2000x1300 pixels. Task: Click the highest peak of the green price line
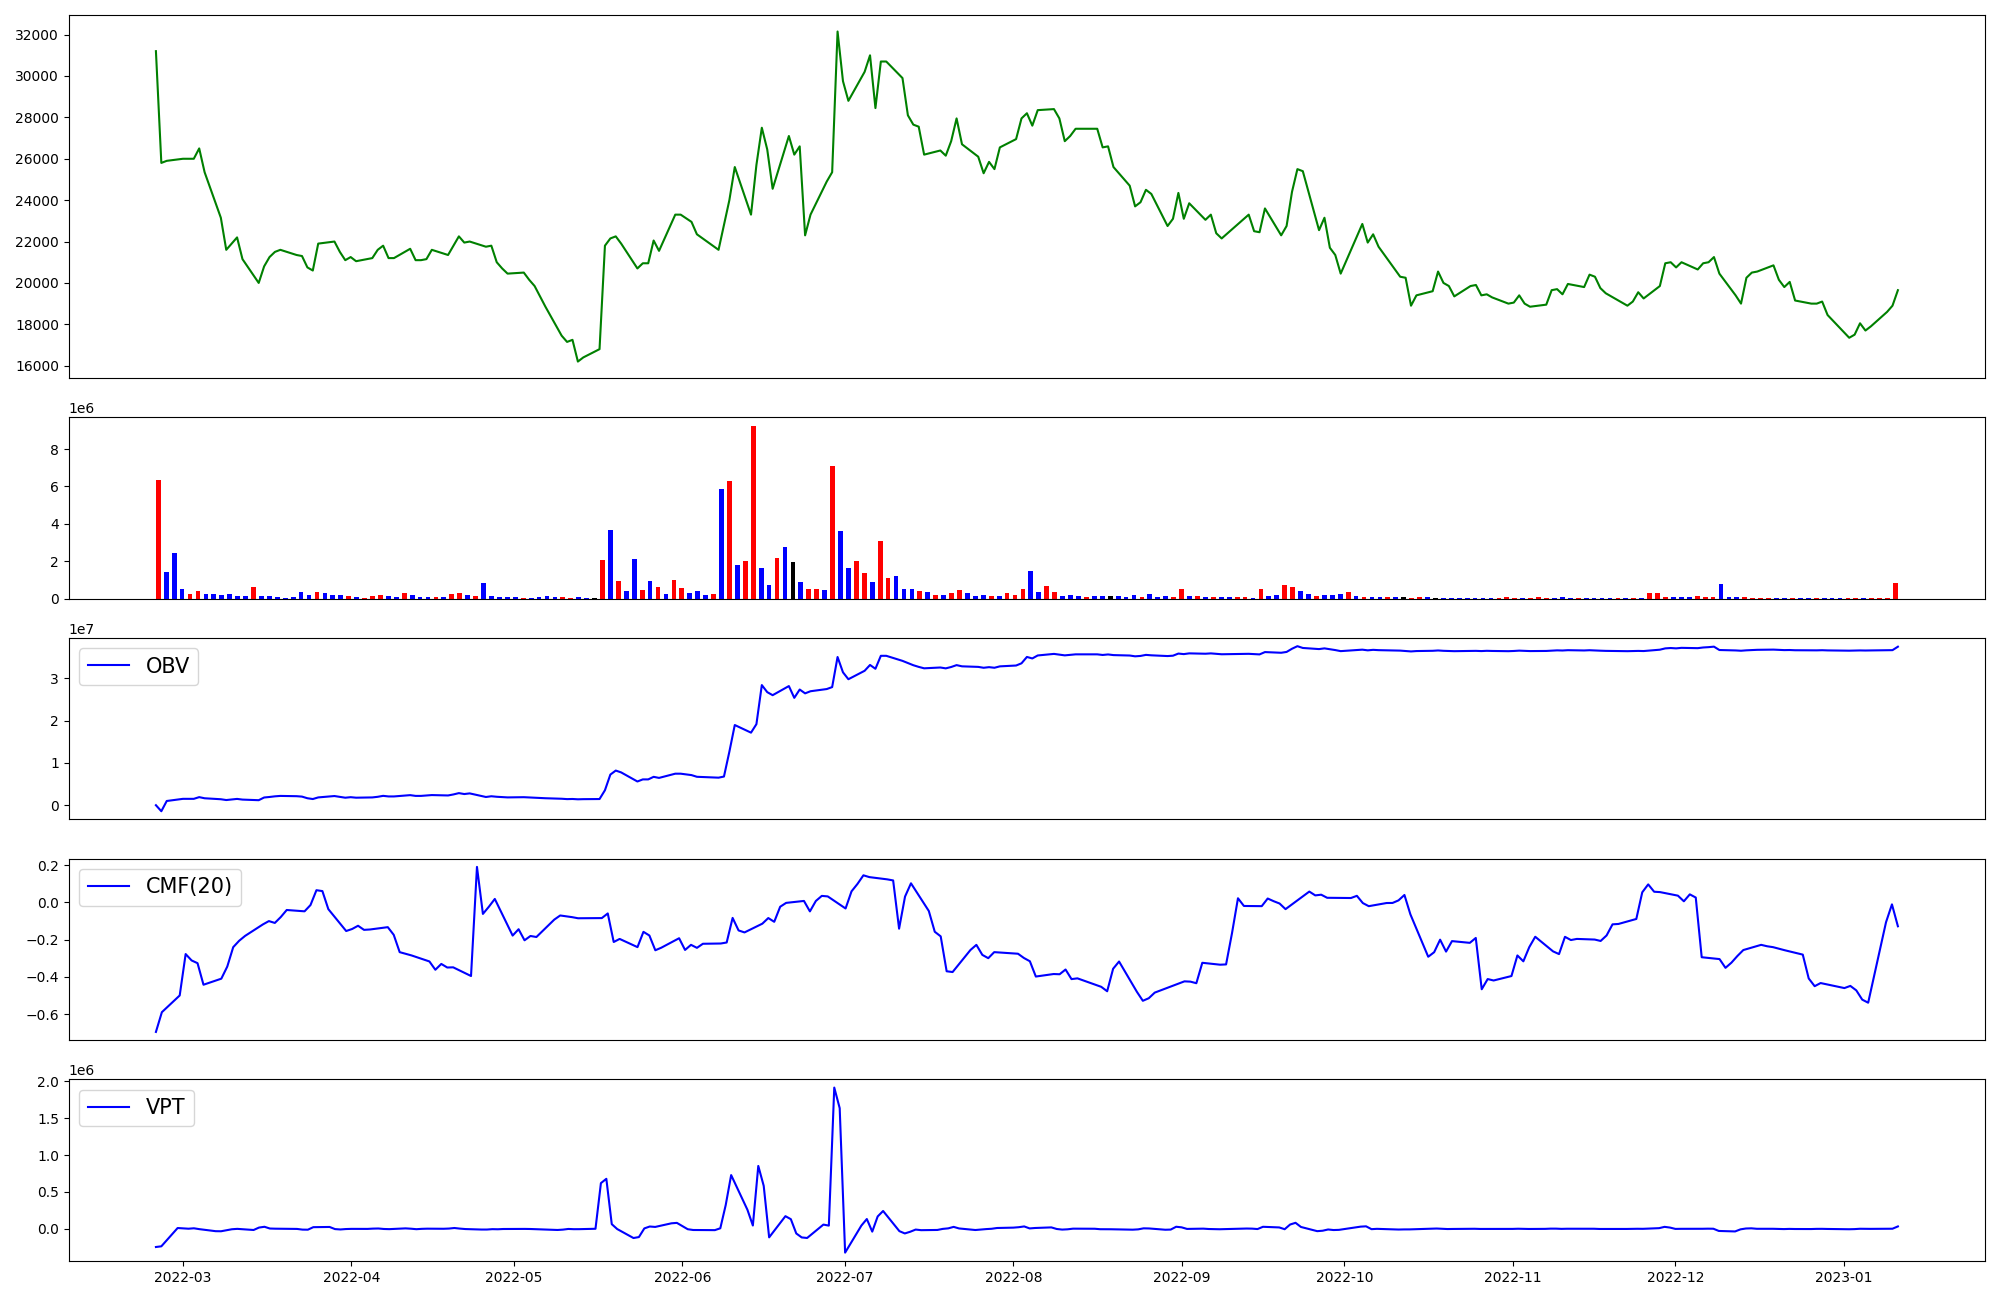tap(837, 32)
